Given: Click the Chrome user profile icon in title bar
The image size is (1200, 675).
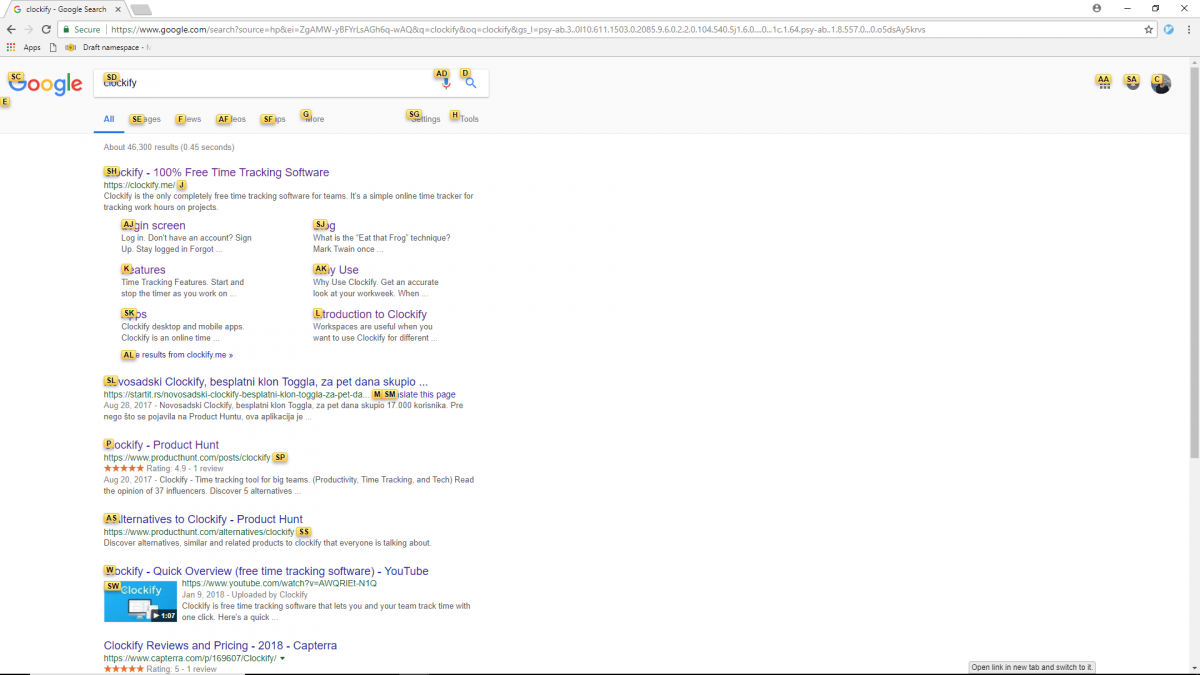Looking at the screenshot, I should point(1097,8).
